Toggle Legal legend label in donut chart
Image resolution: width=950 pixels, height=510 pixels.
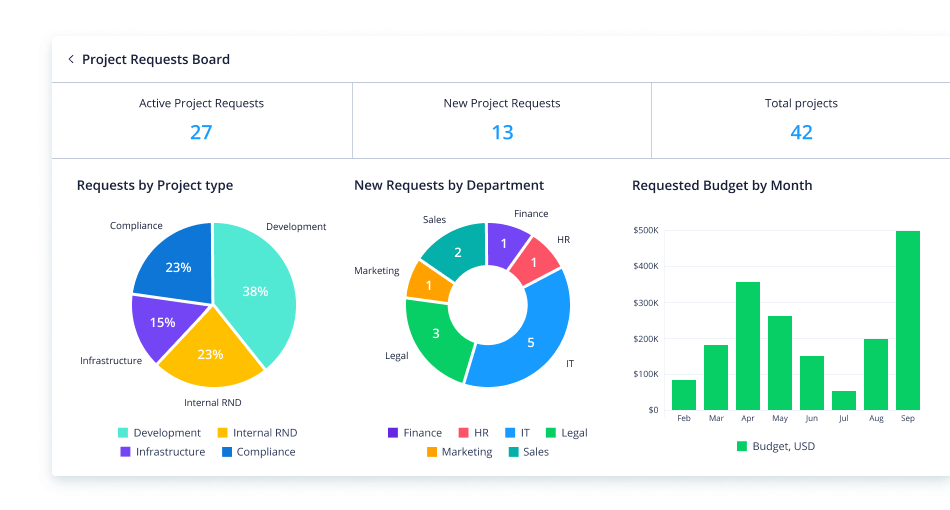click(574, 432)
